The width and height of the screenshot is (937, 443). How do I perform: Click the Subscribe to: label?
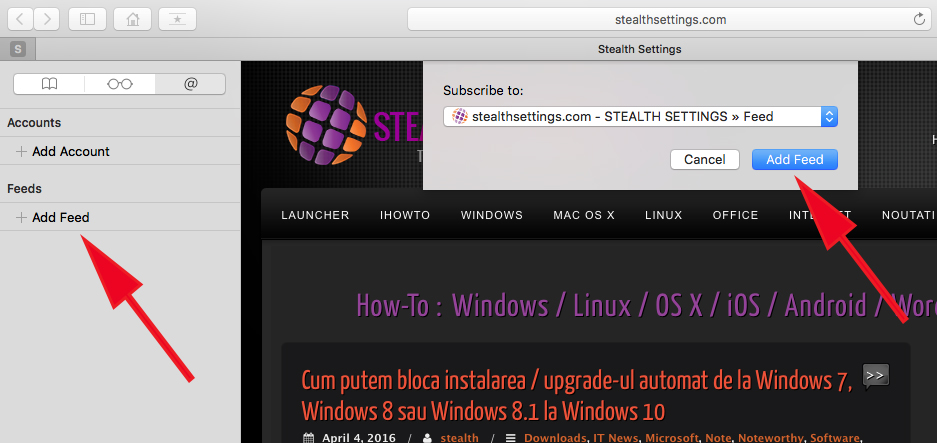(483, 91)
